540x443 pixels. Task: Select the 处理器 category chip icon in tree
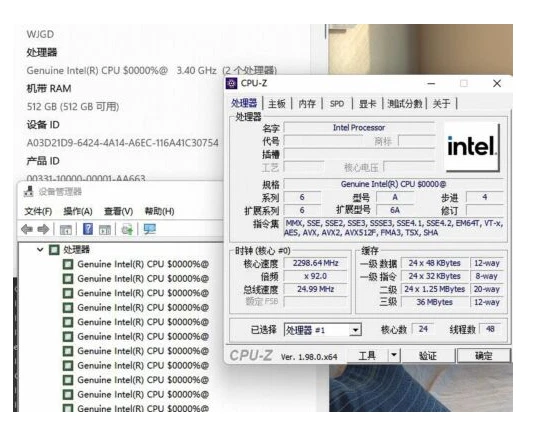click(54, 250)
